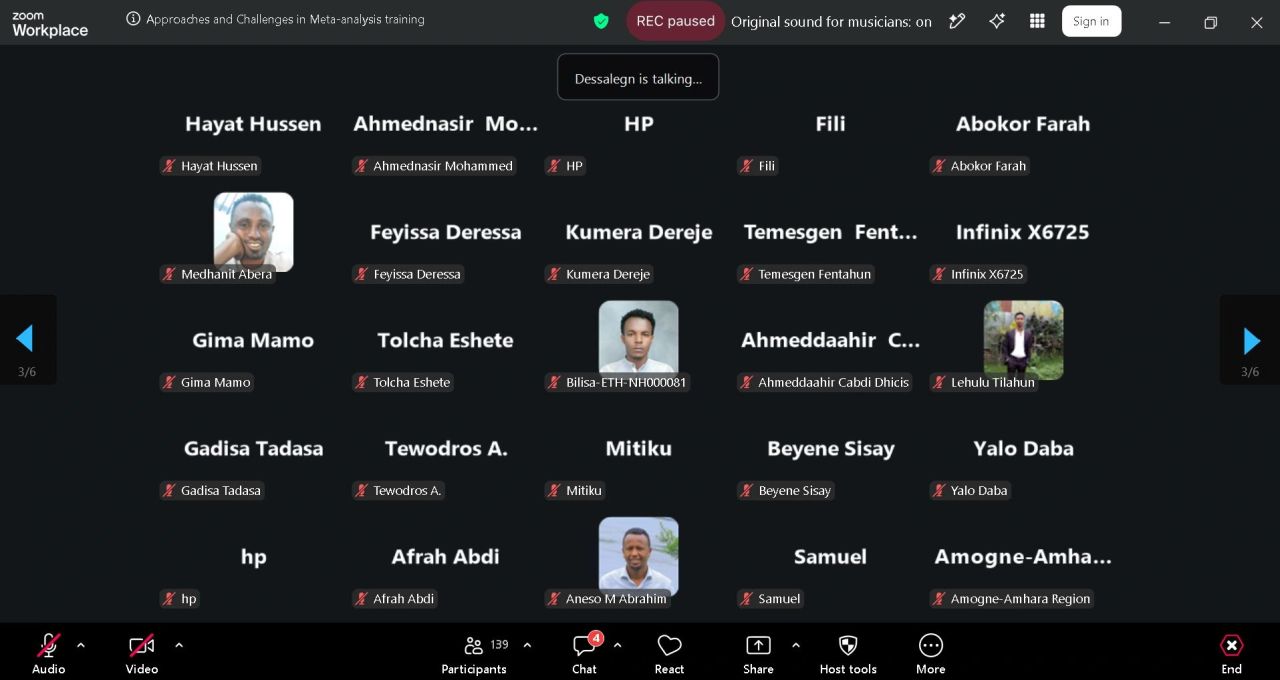This screenshot has width=1280, height=680.
Task: Open Host tools
Action: (x=848, y=654)
